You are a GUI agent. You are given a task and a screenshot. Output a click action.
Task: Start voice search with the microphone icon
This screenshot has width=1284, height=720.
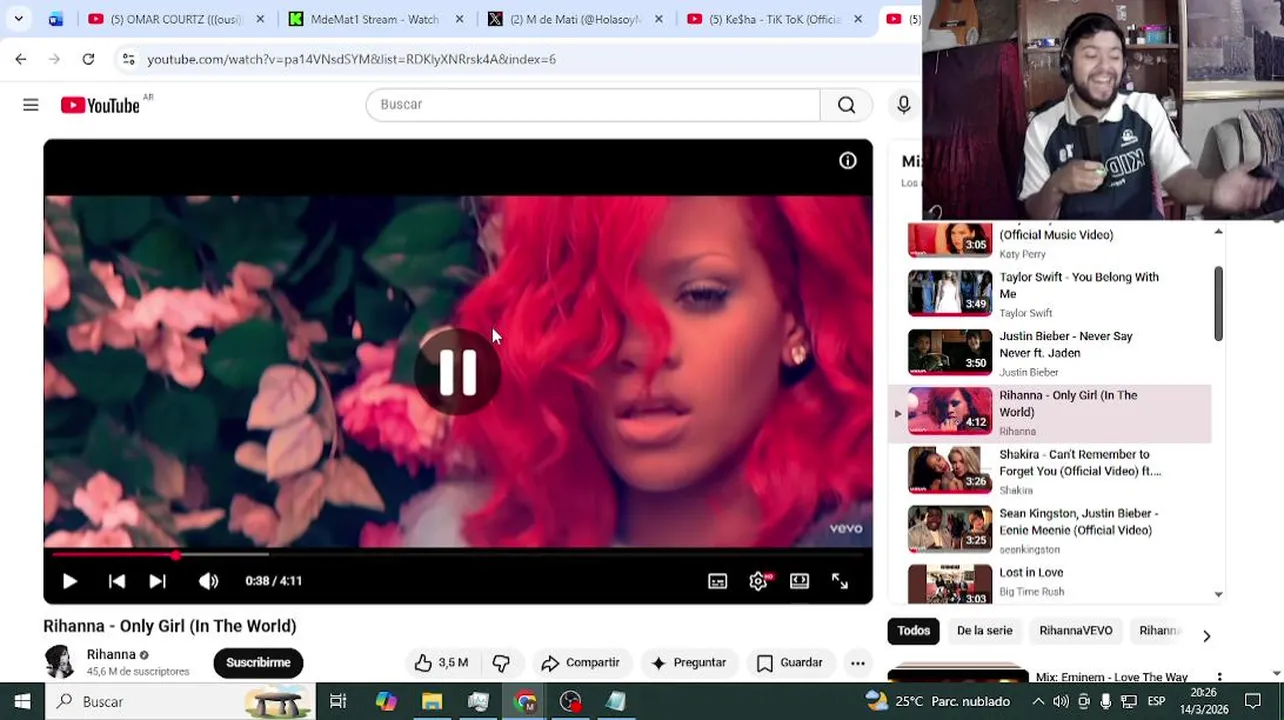[x=904, y=105]
